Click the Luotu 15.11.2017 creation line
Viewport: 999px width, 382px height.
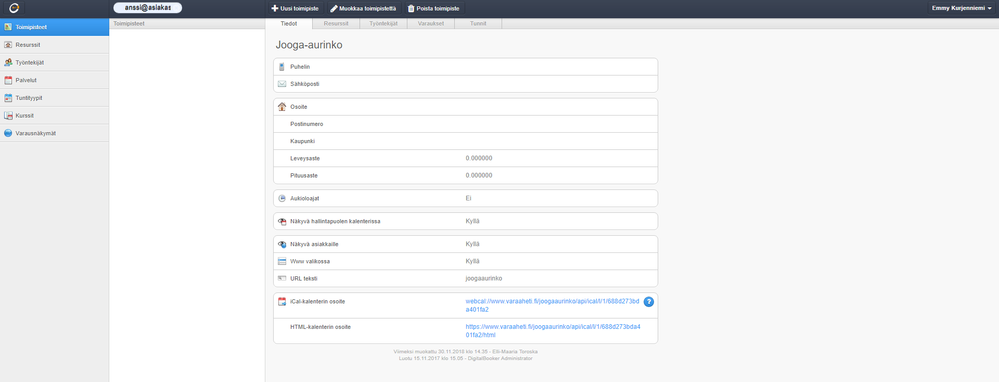[466, 358]
